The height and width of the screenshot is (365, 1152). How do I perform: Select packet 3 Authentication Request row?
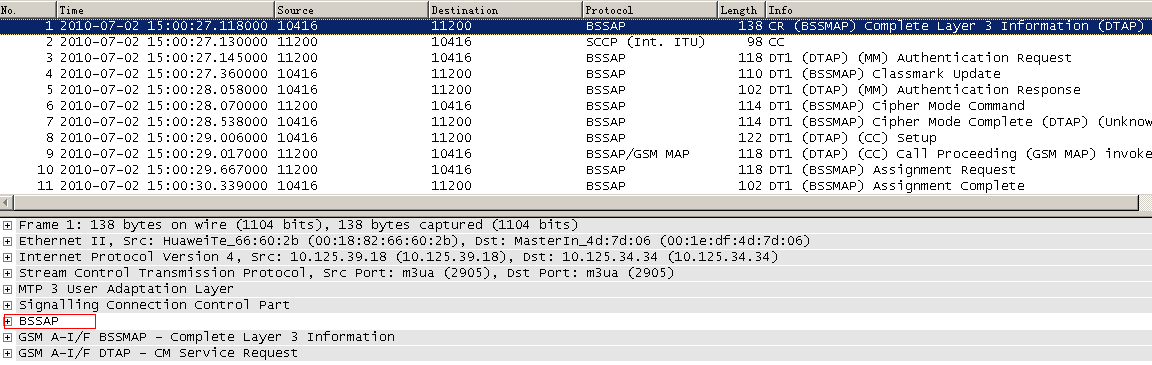pyautogui.click(x=576, y=58)
